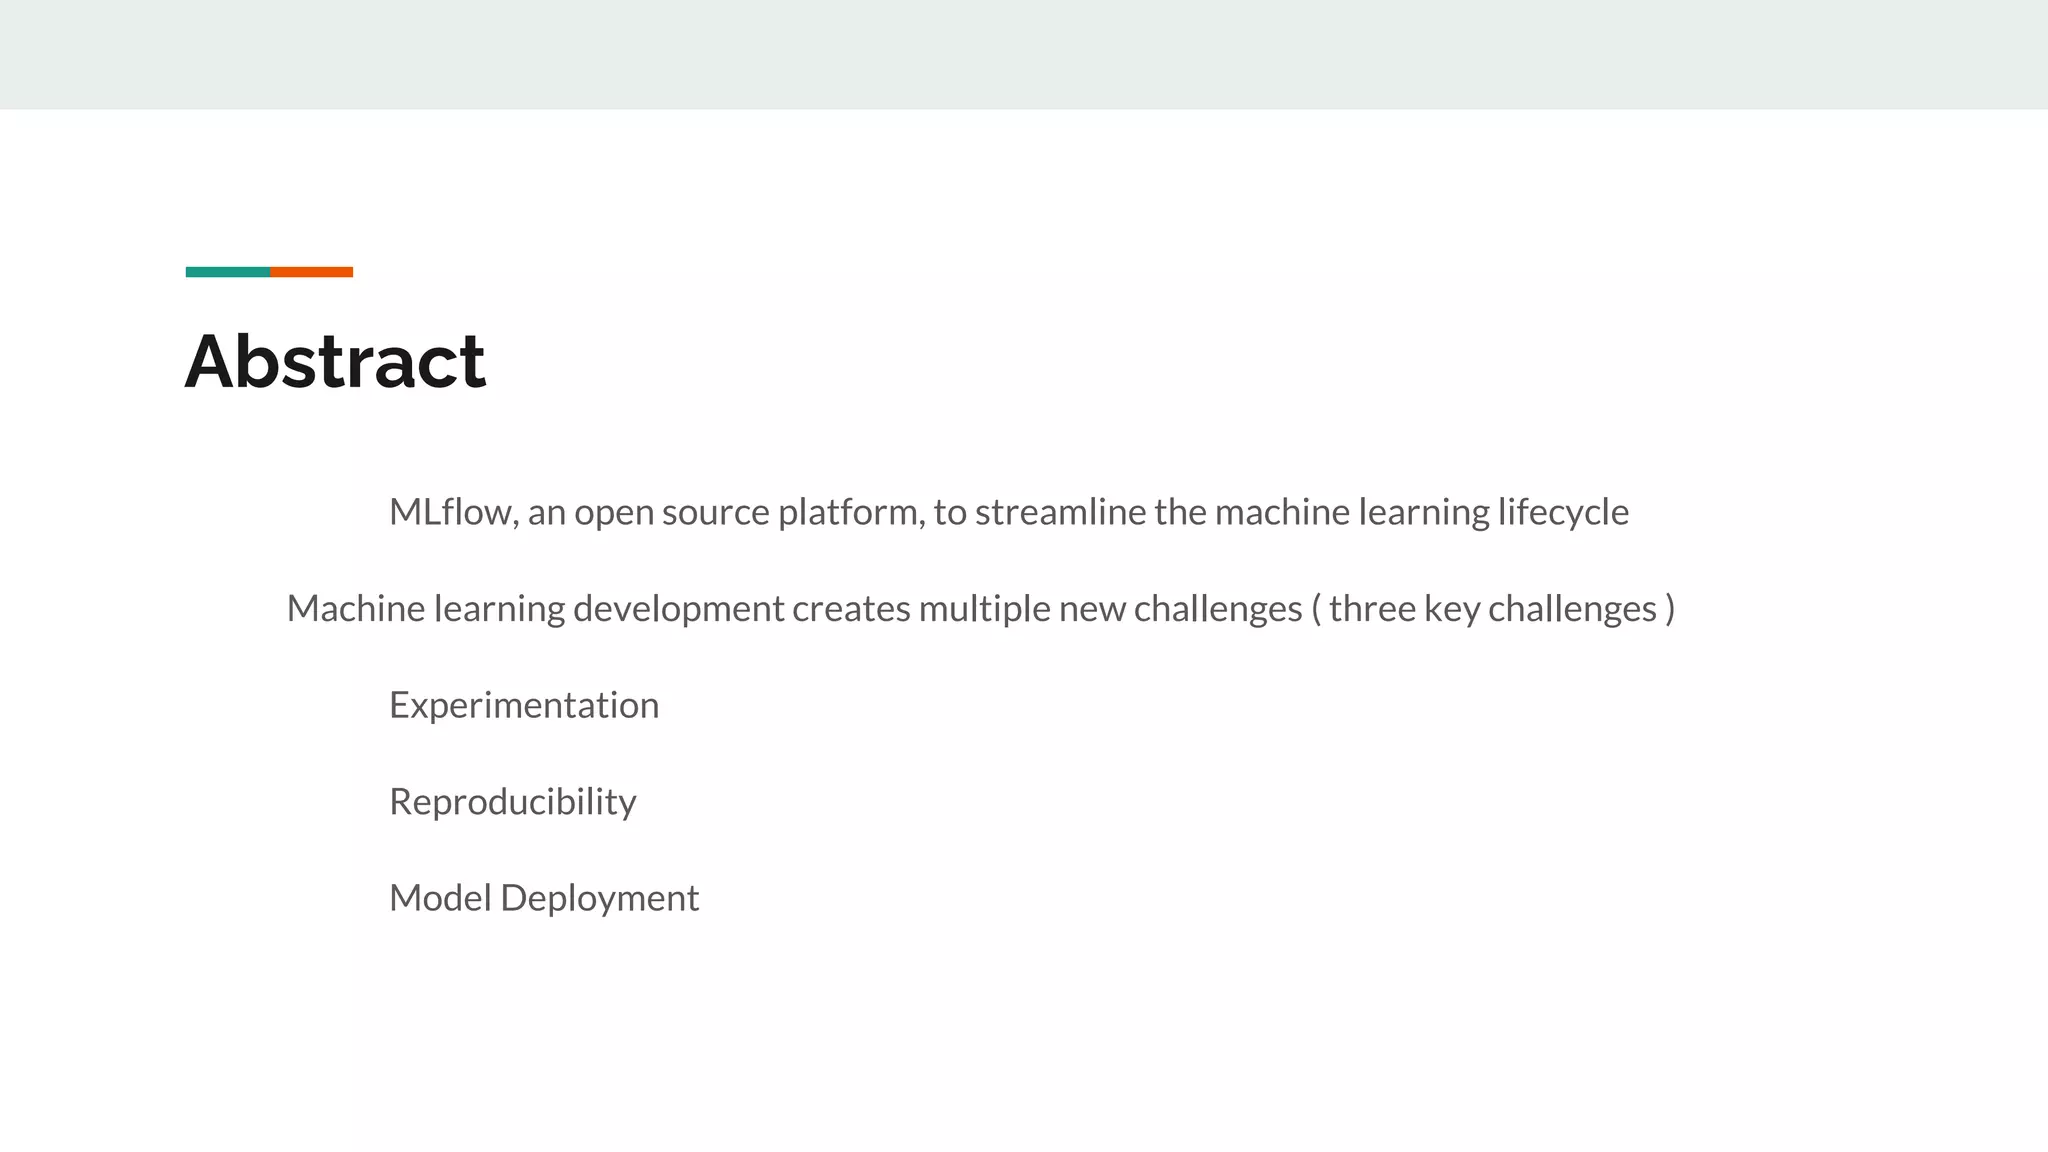Image resolution: width=2048 pixels, height=1152 pixels.
Task: Select the Reproducibility line
Action: point(513,802)
